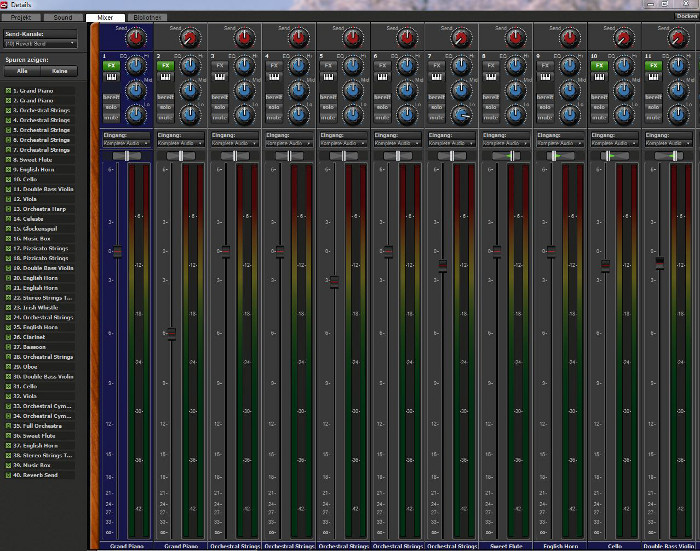Open Eingang dropdown on channel 5
Viewport: 700px width, 551px height.
[343, 143]
